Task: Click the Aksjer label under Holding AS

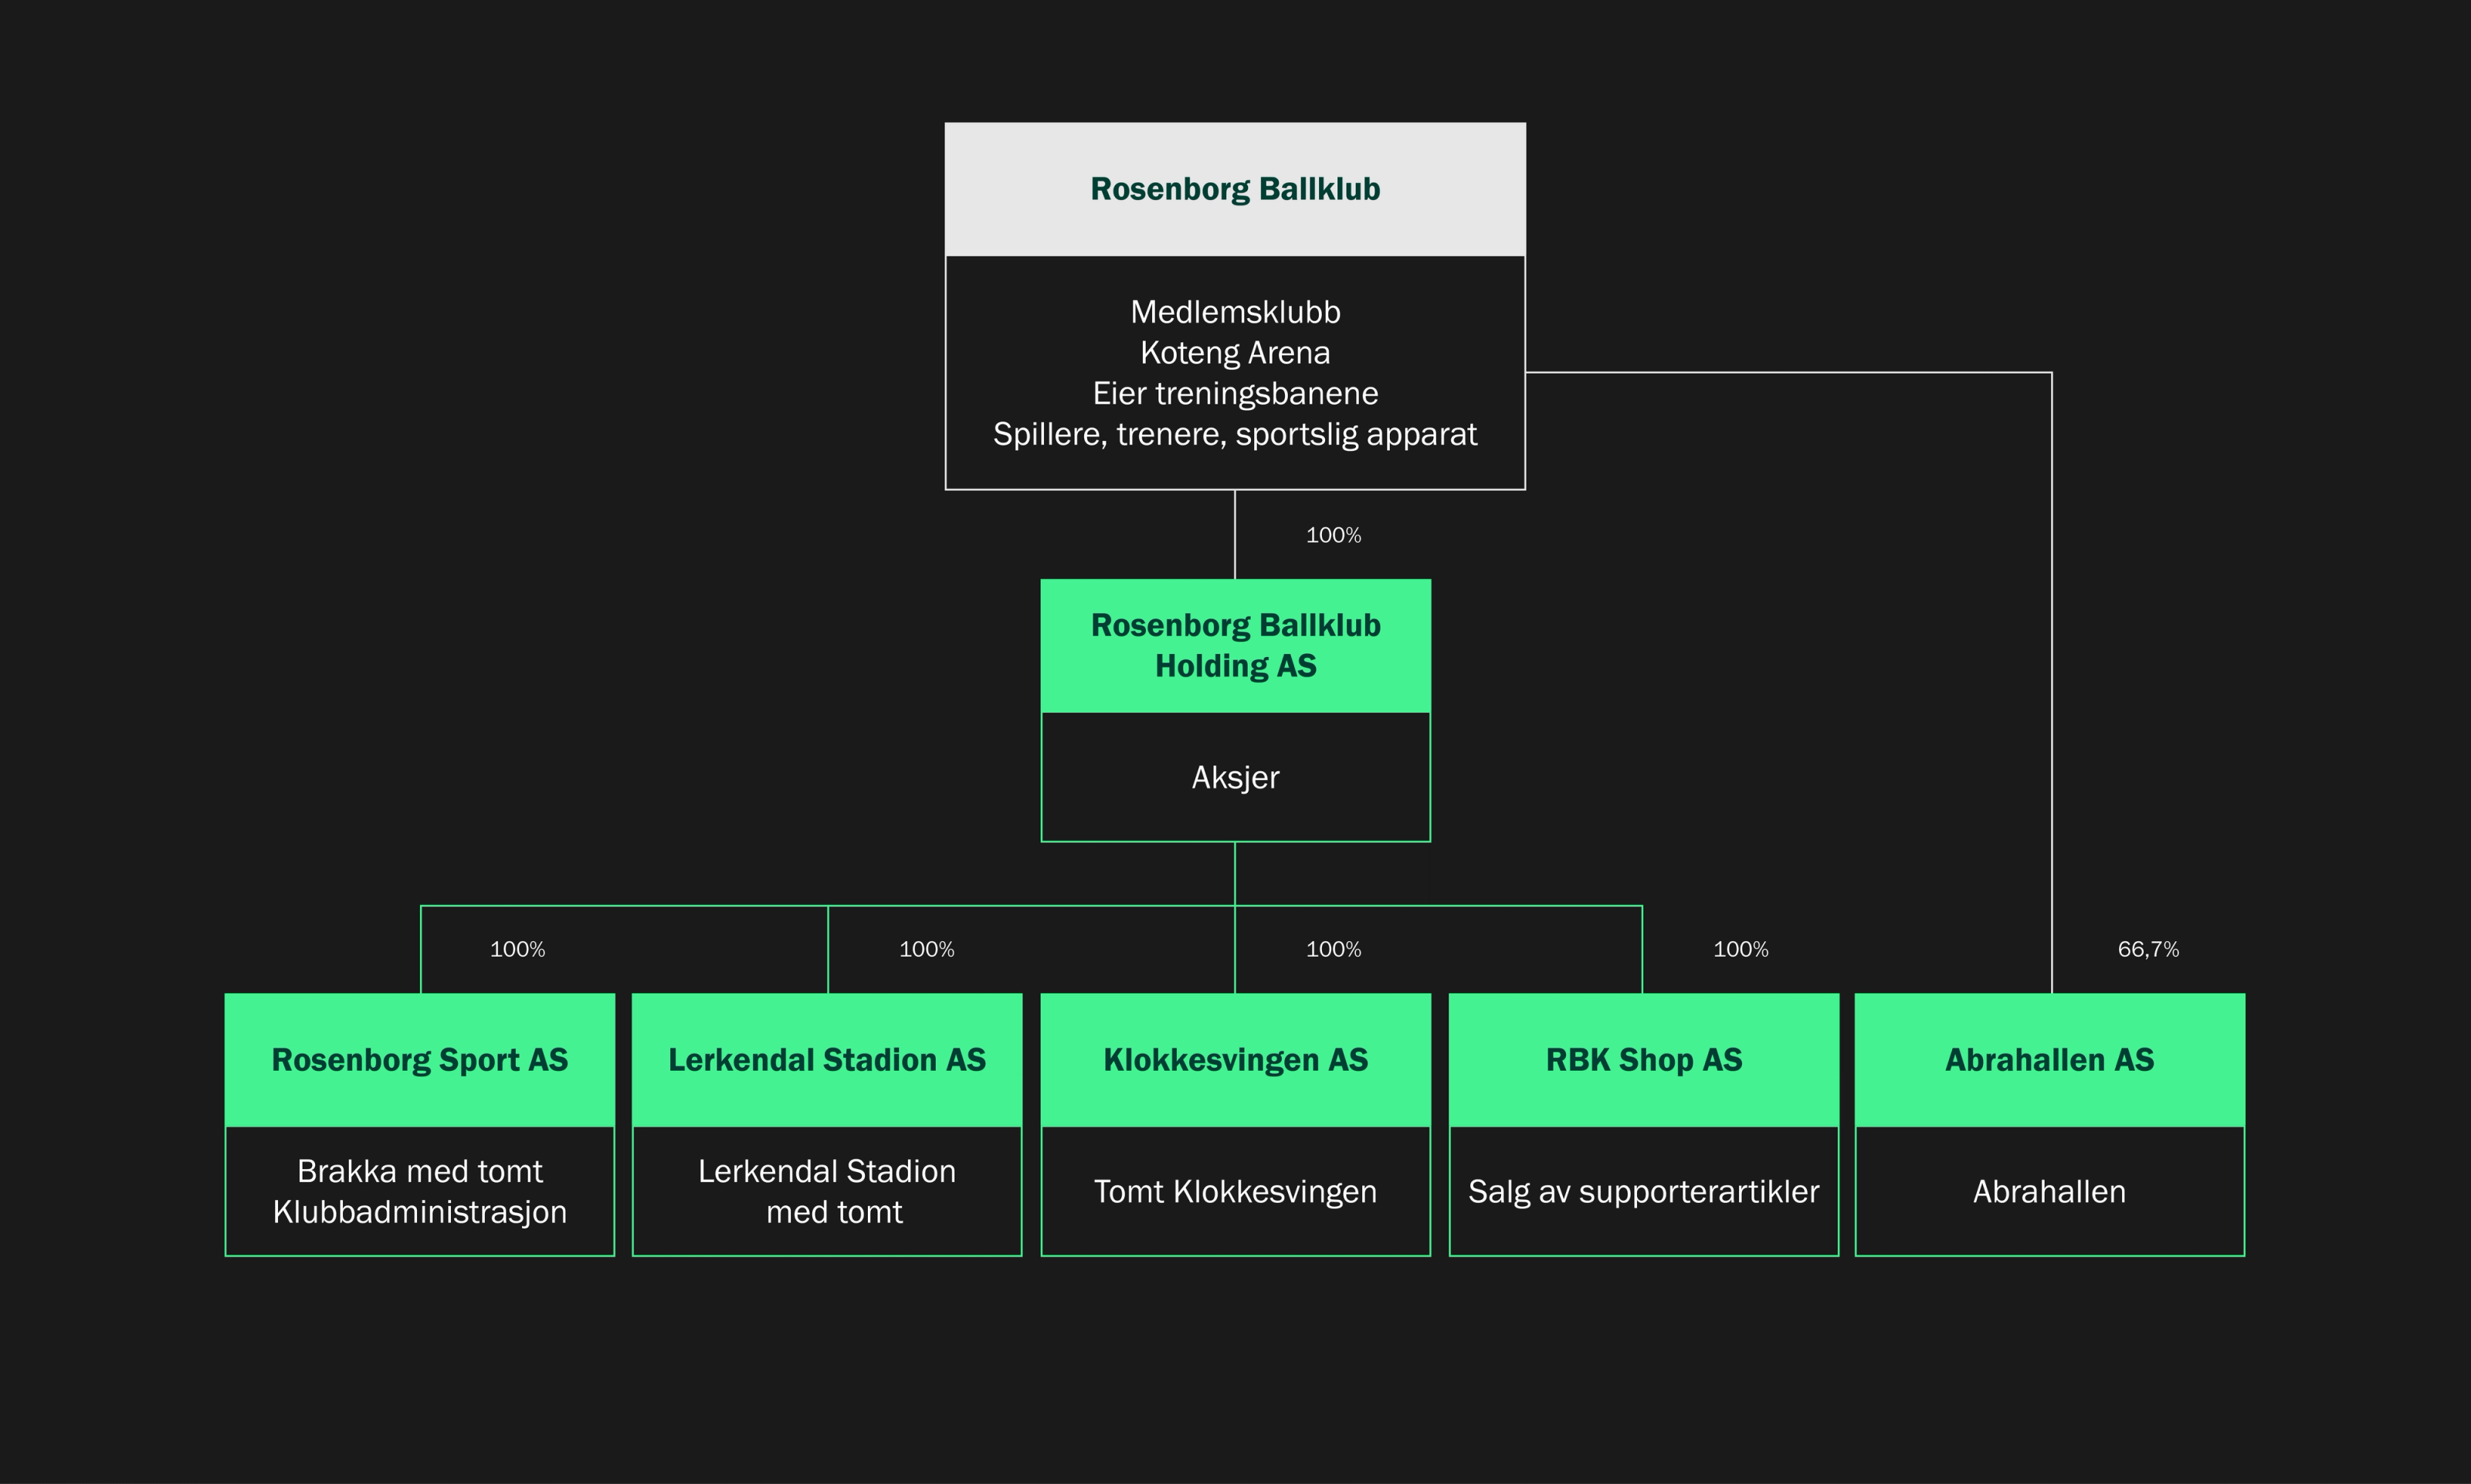Action: 1235,777
